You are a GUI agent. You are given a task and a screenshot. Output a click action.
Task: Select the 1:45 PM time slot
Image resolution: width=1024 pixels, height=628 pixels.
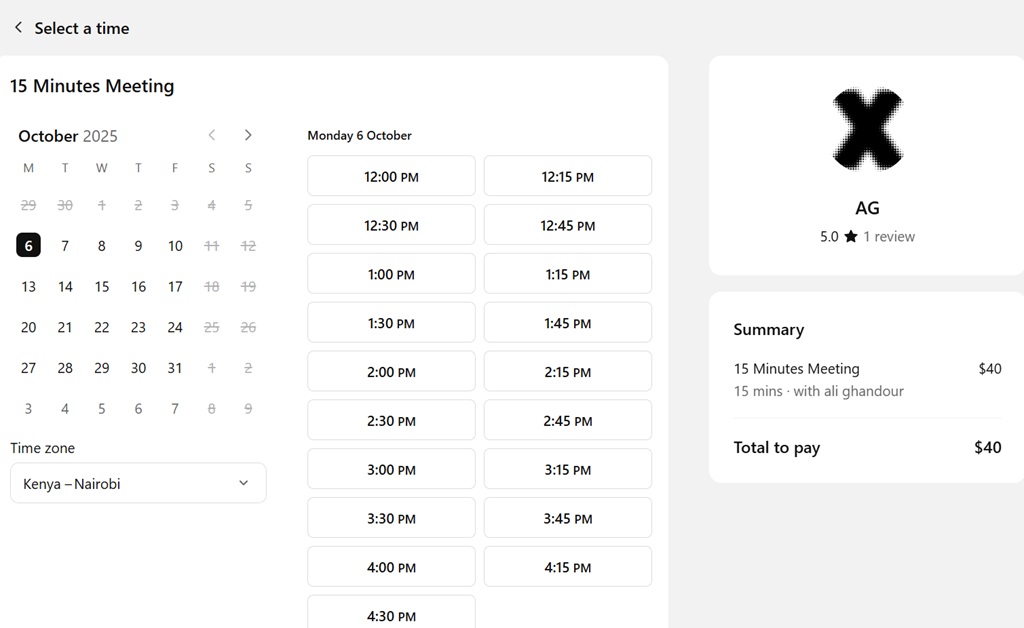567,322
